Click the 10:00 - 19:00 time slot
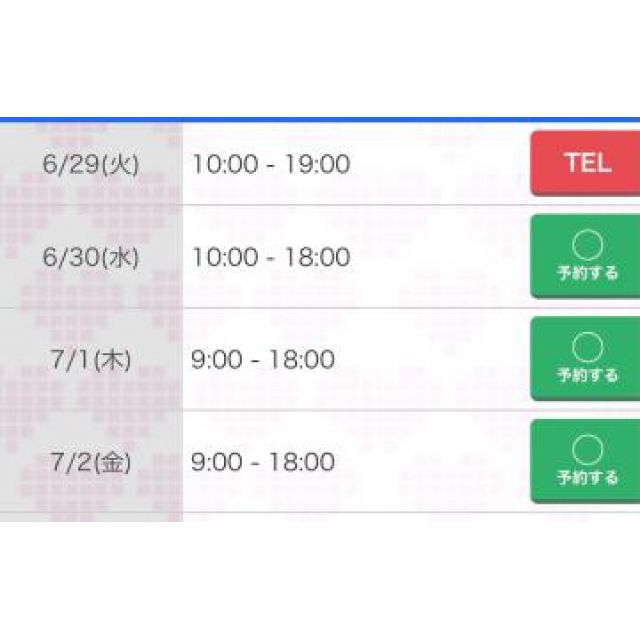The image size is (640, 640). [270, 163]
